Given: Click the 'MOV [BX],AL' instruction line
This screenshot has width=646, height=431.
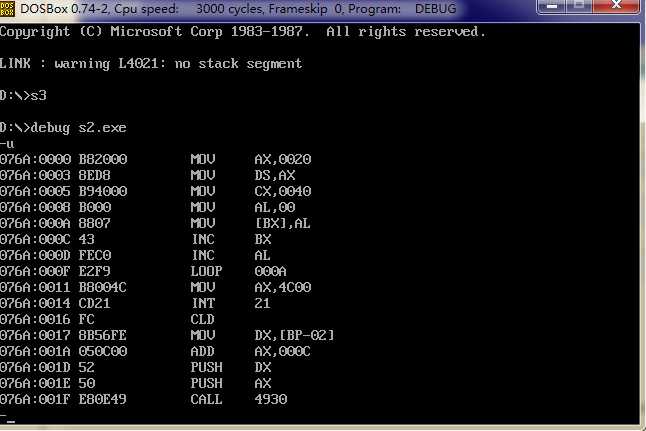Looking at the screenshot, I should click(x=155, y=223).
